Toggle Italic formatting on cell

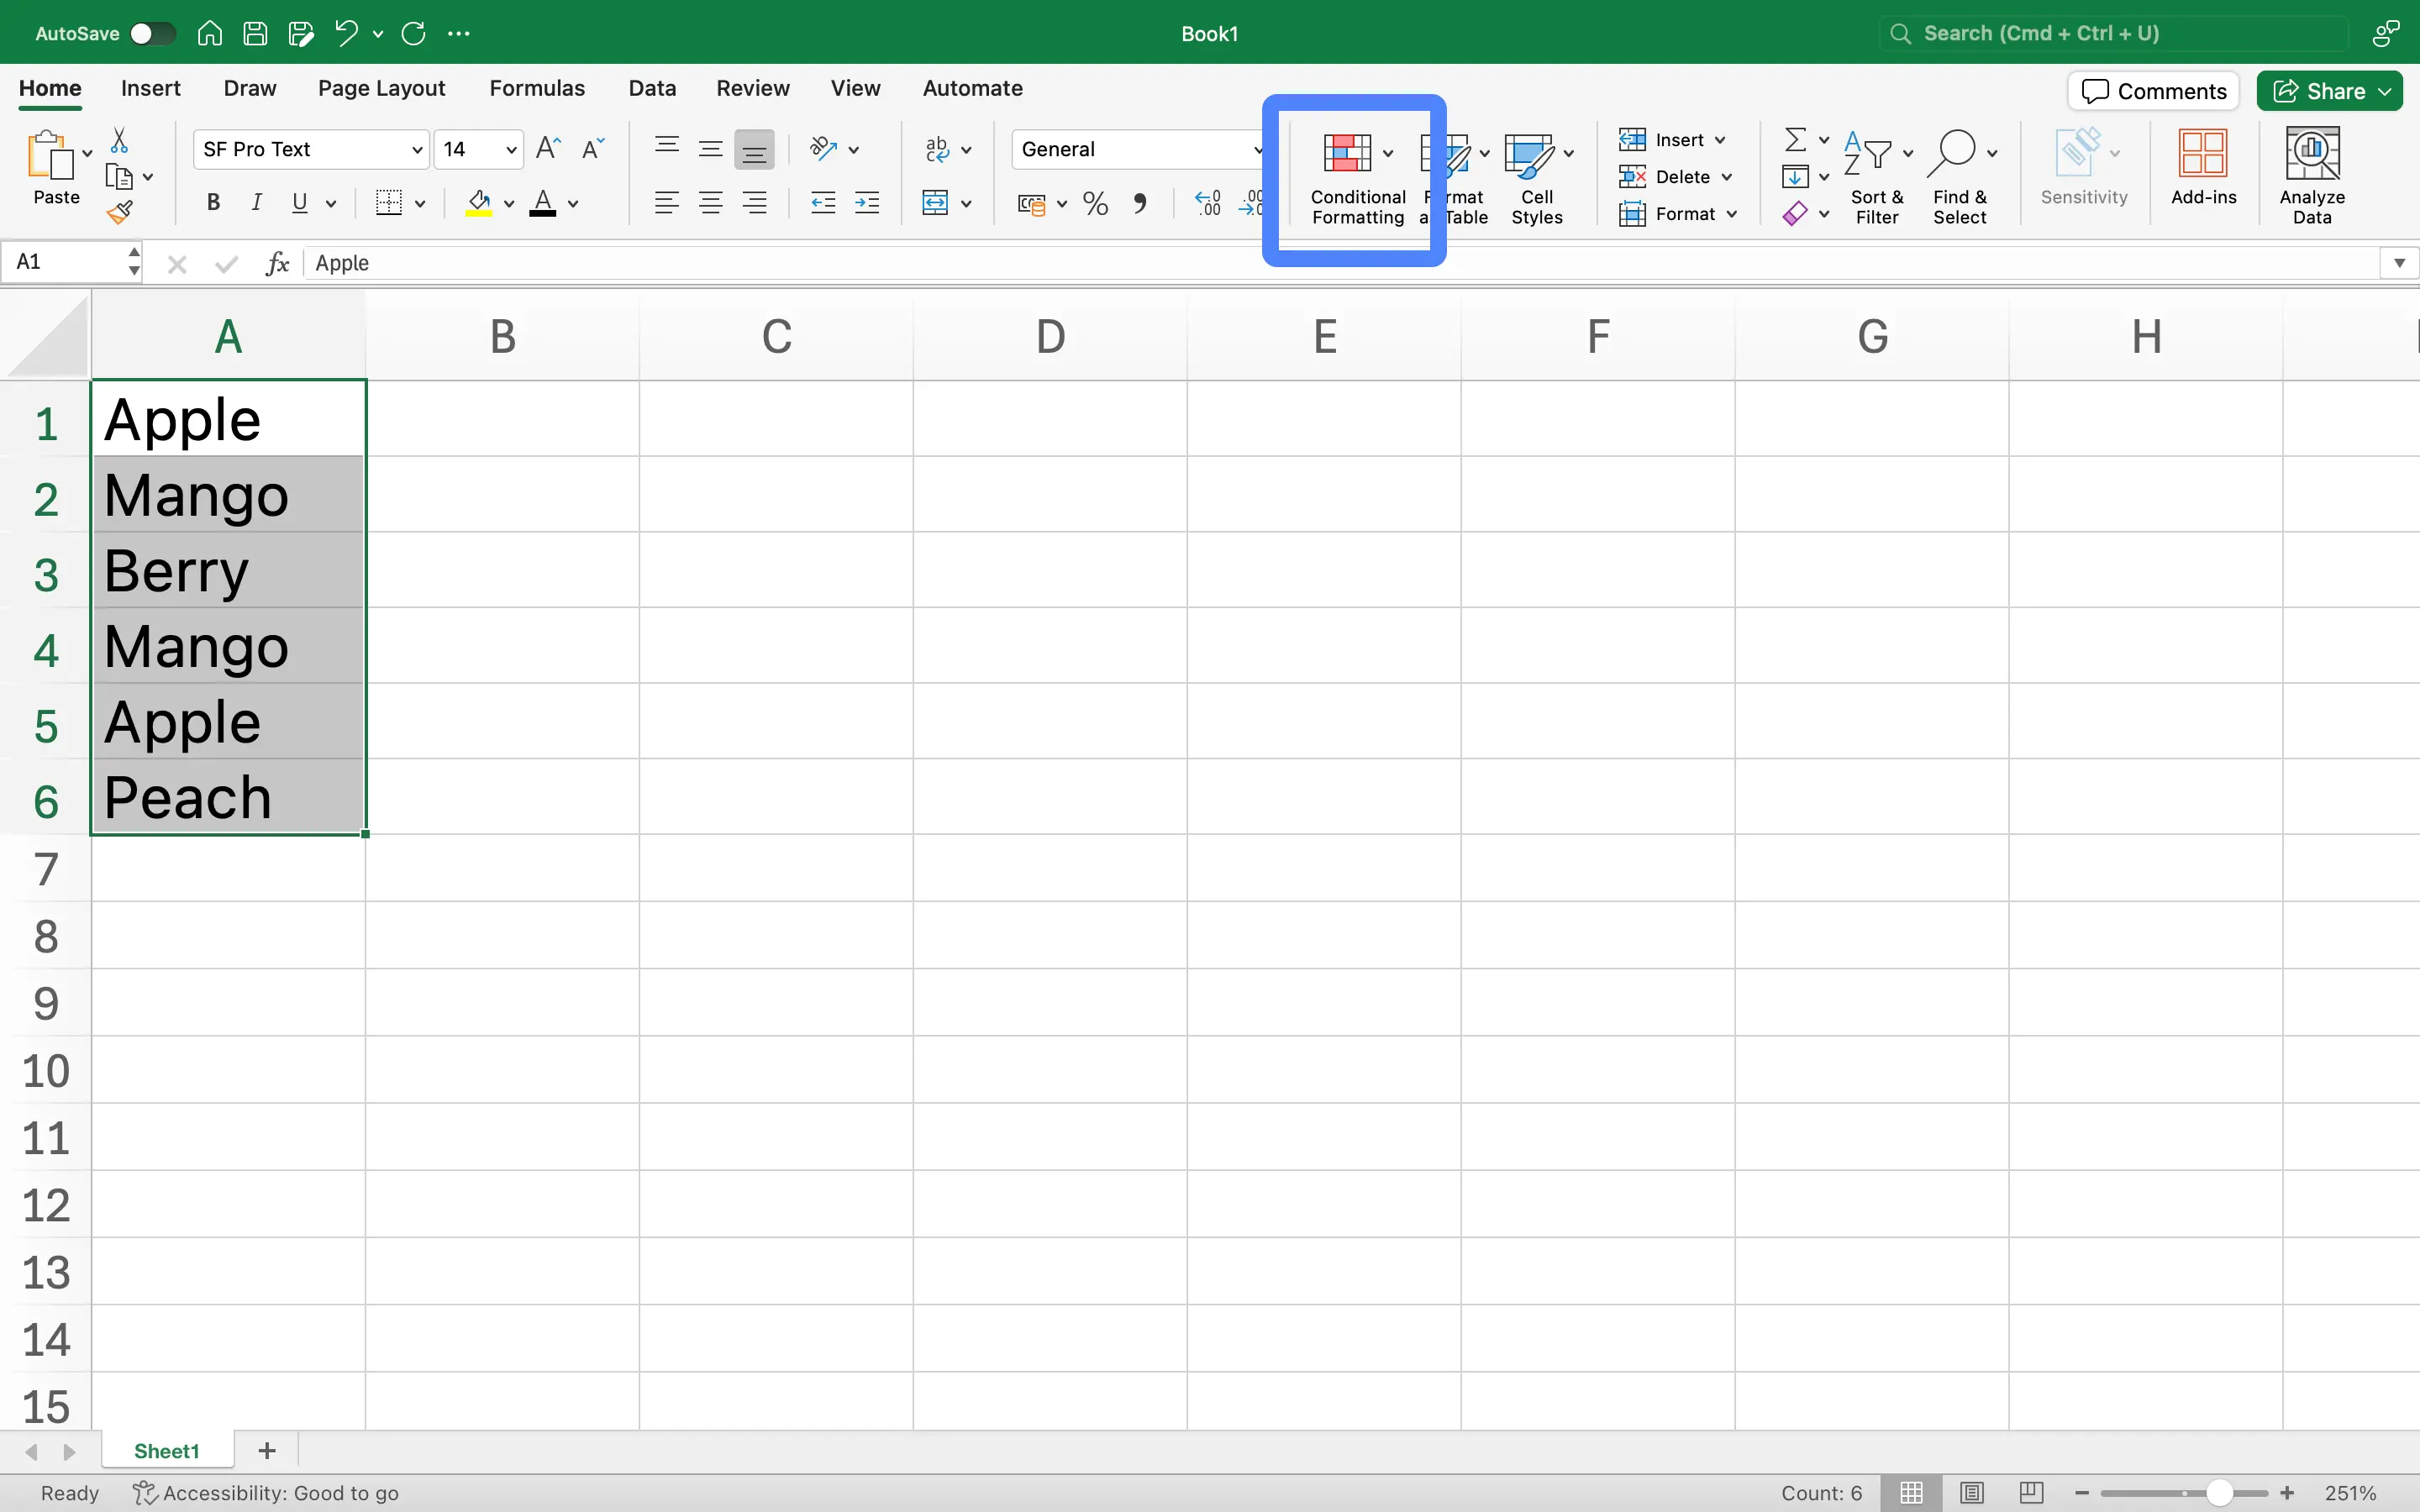(256, 204)
